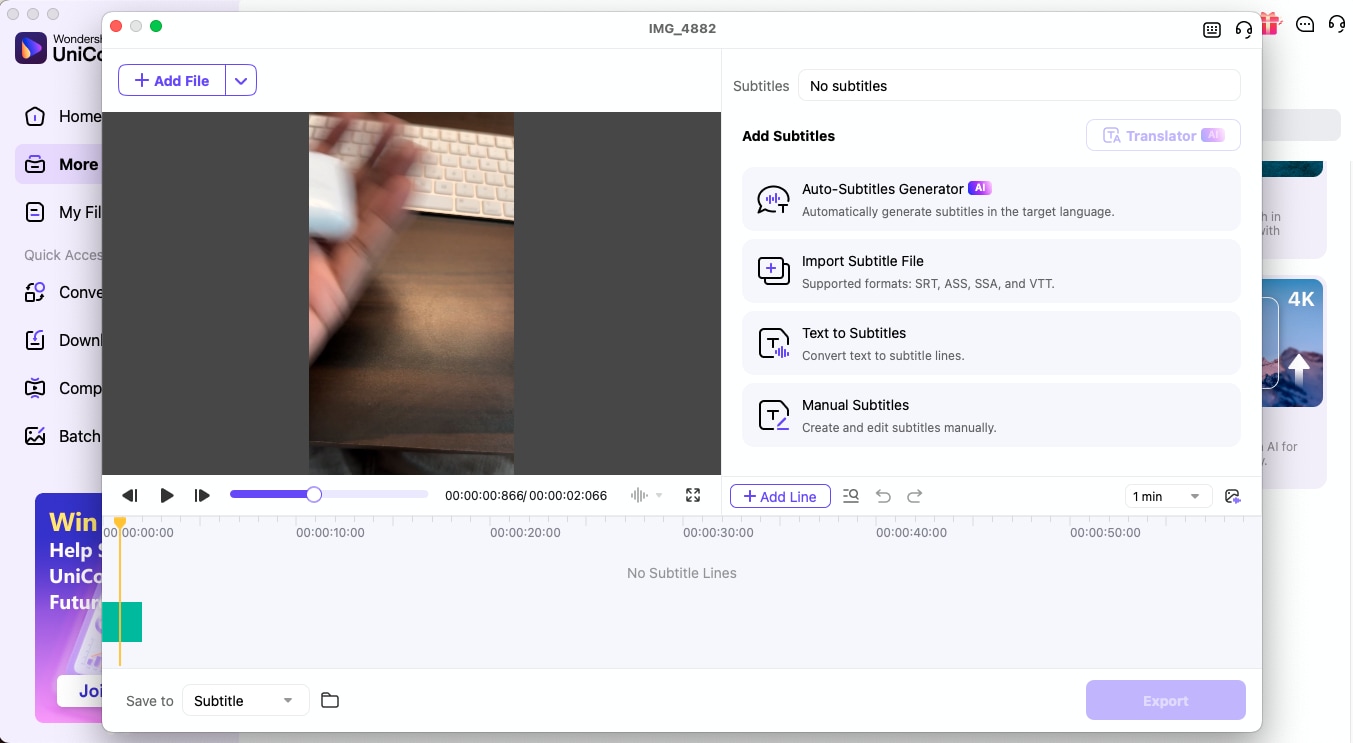
Task: Click the video playback progress slider
Action: point(329,494)
